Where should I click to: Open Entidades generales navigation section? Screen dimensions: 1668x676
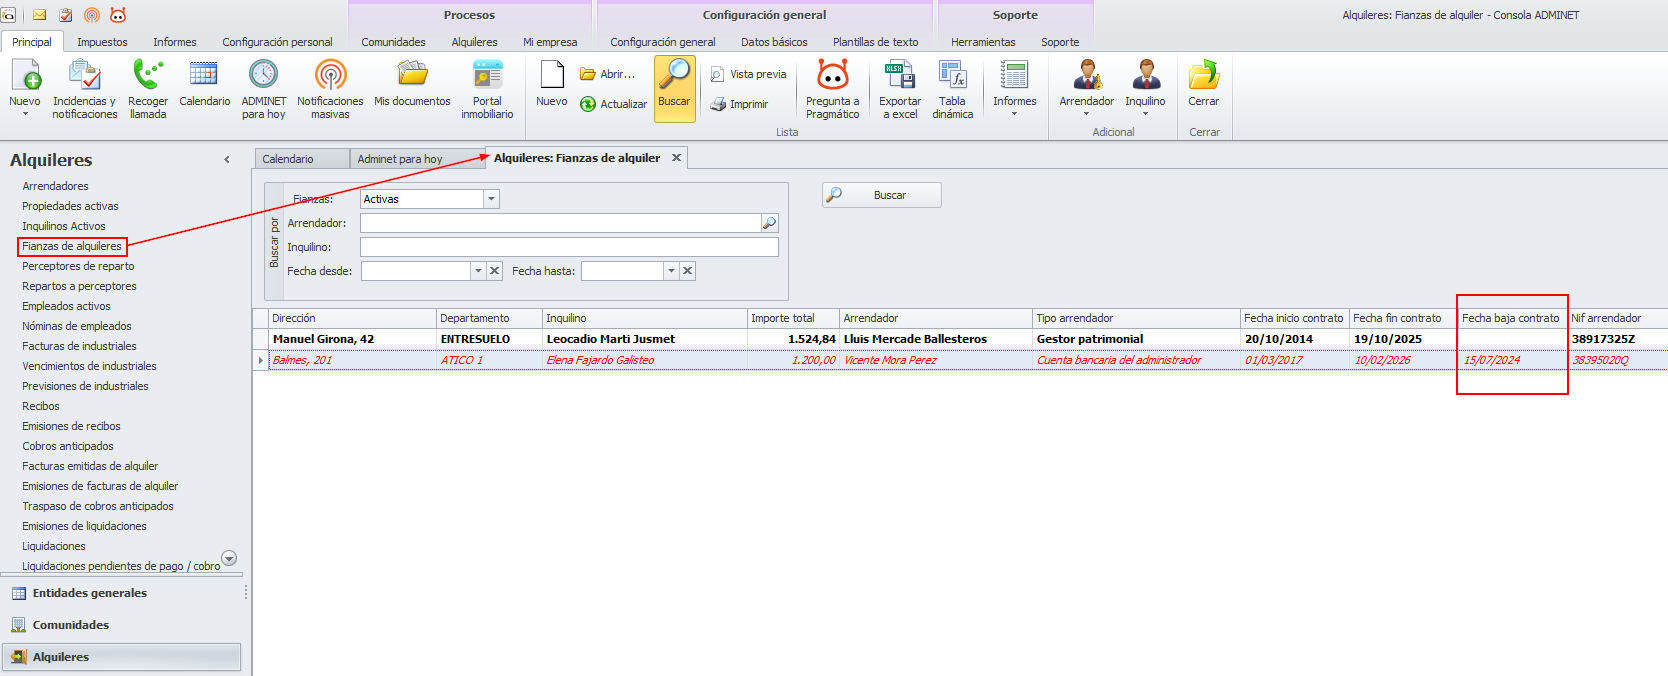coord(121,593)
